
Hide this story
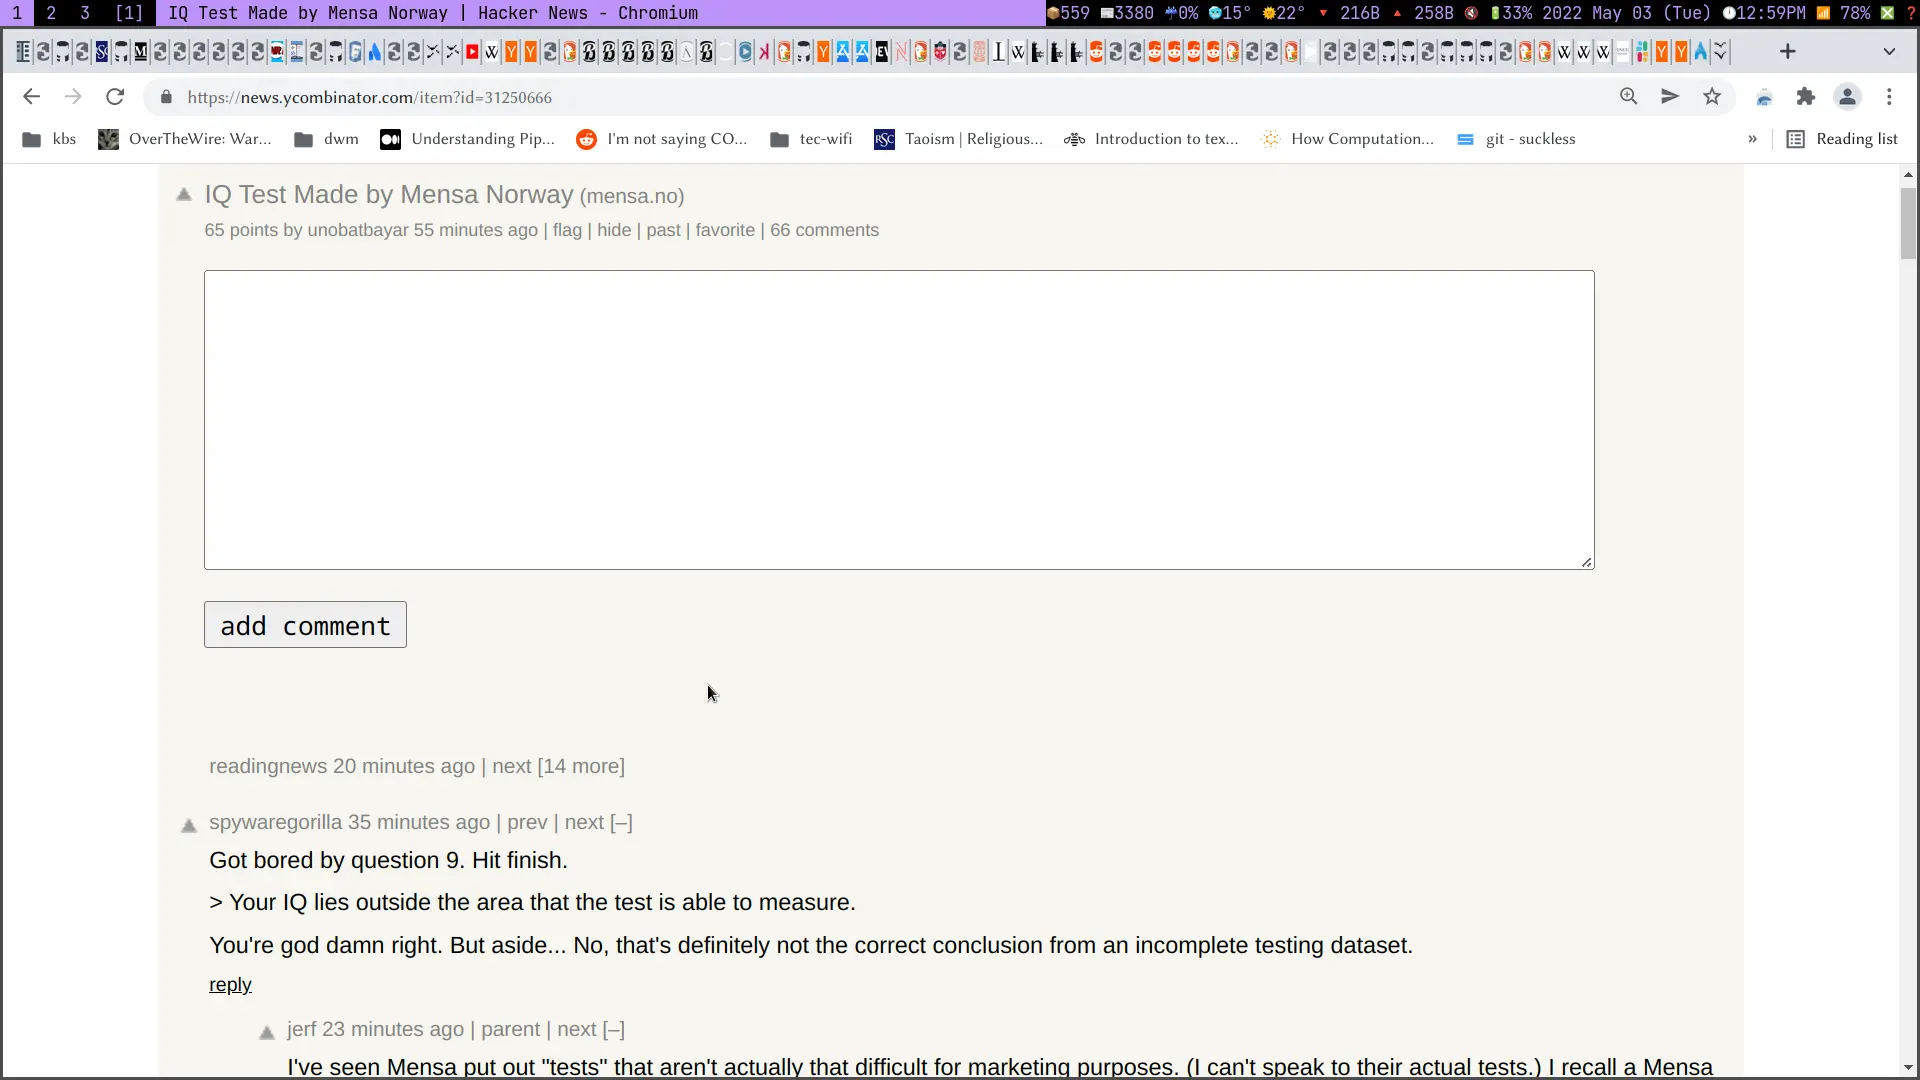(x=614, y=230)
